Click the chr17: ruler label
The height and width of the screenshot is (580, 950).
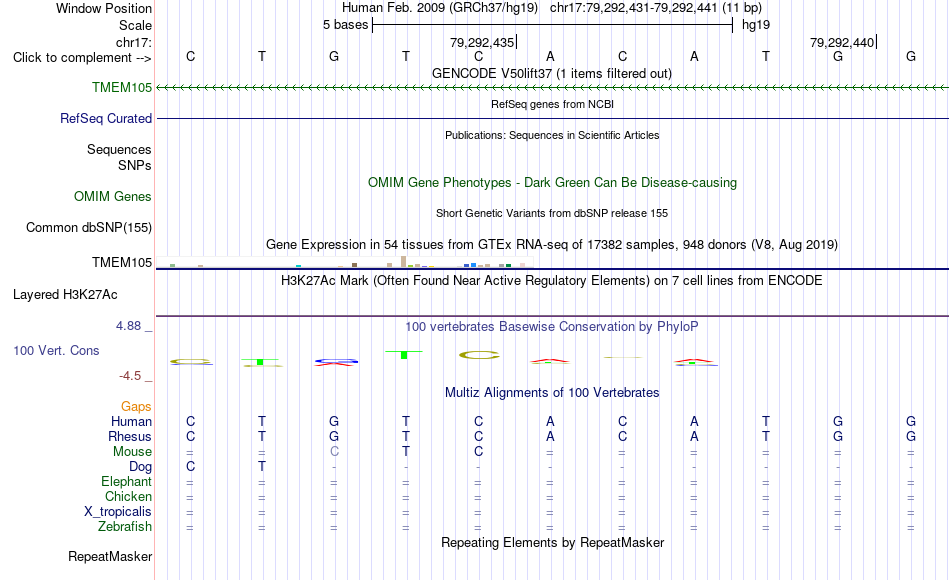(x=133, y=42)
